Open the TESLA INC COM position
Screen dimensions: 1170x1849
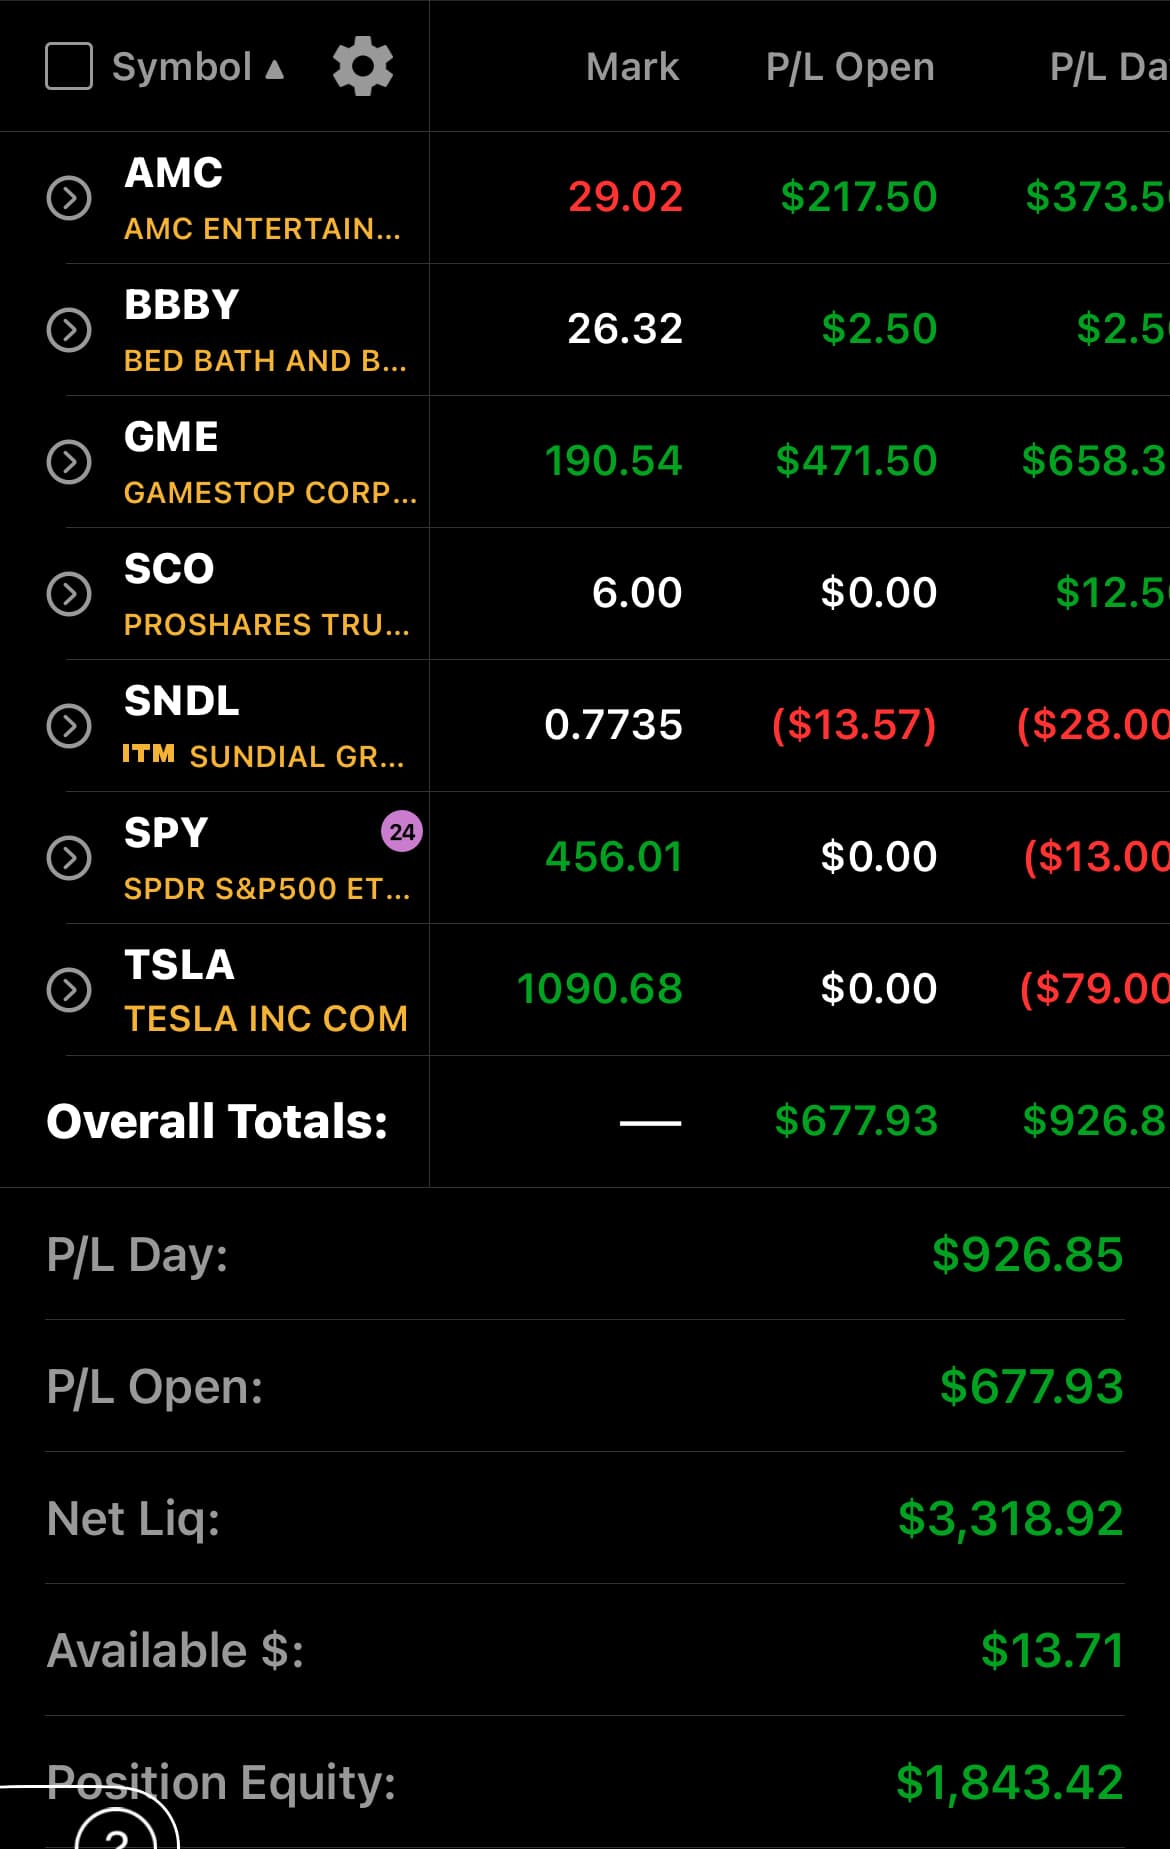click(266, 1018)
